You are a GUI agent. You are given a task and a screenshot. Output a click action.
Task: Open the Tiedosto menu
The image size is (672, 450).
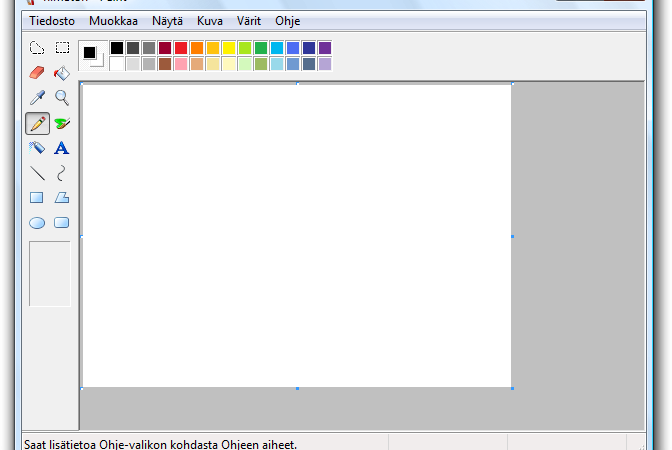point(52,21)
